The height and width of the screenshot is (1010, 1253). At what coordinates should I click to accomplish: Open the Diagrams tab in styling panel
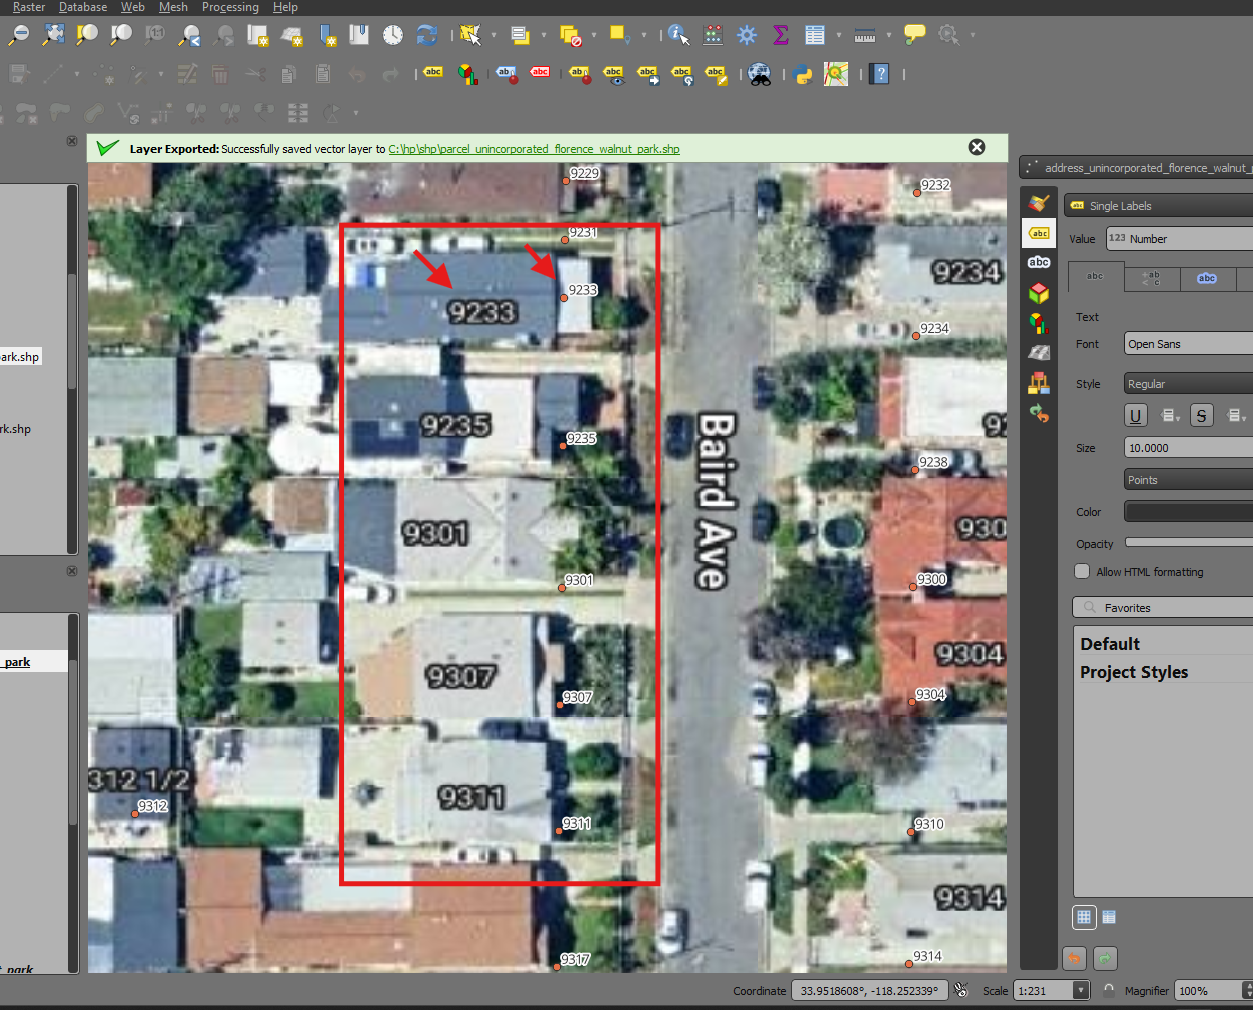[1039, 322]
